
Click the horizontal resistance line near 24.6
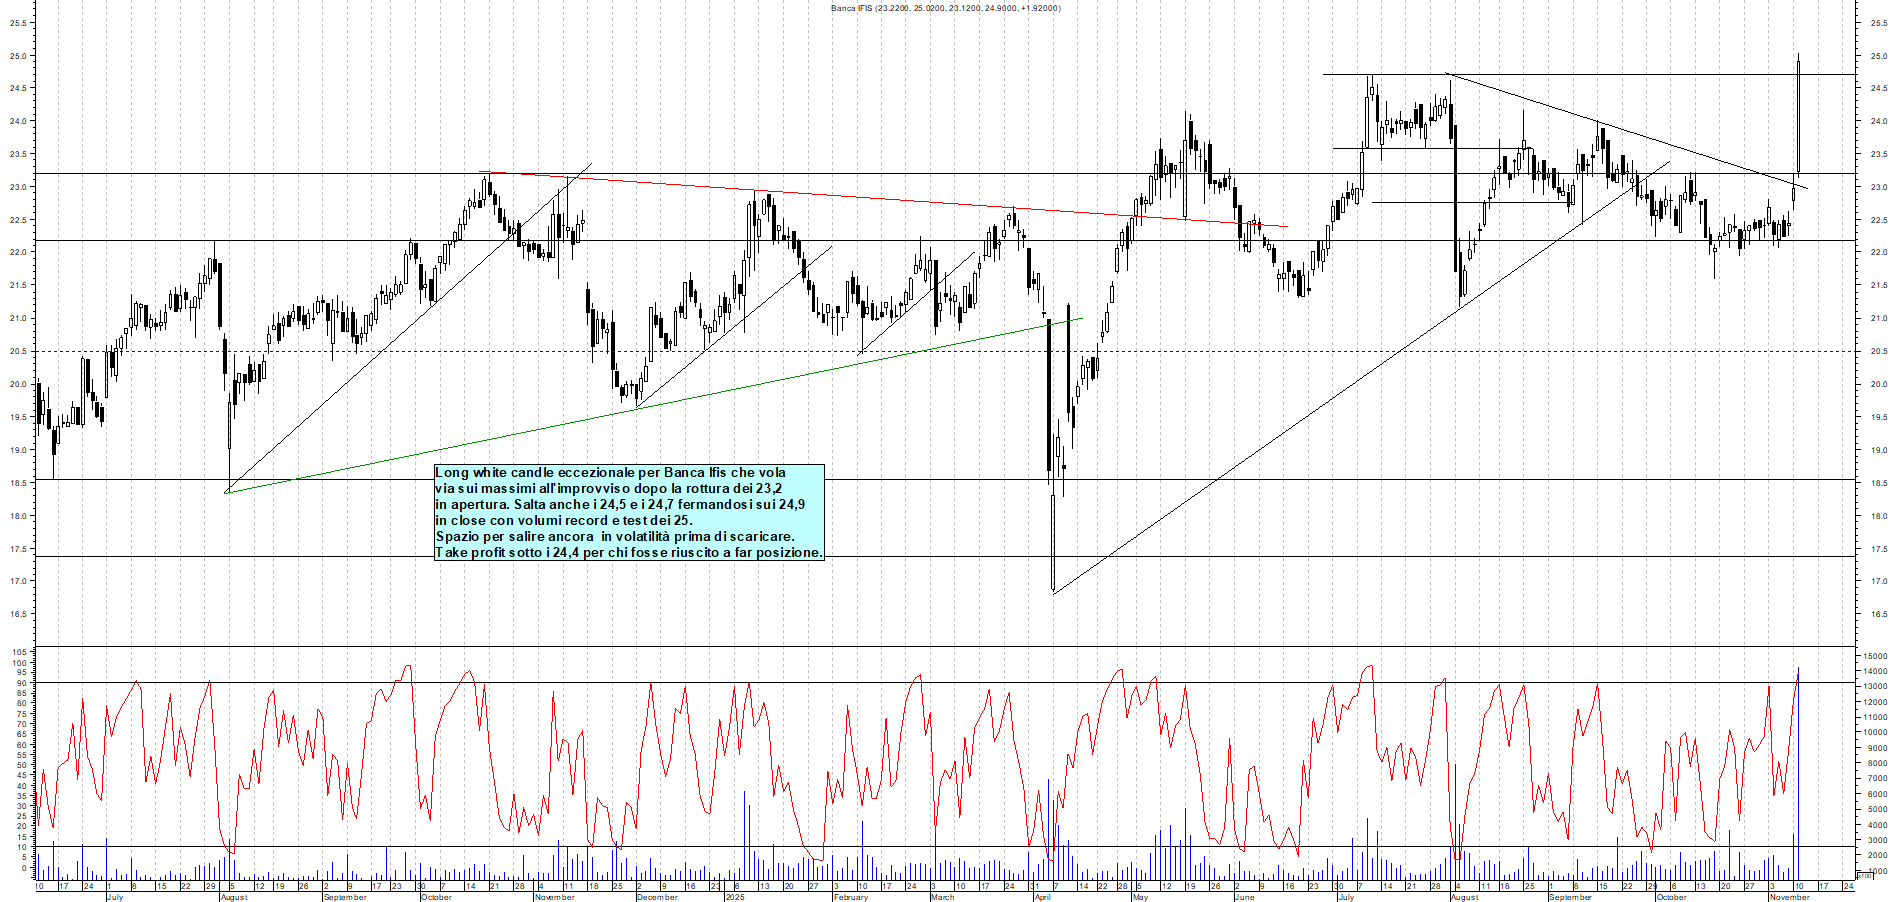pyautogui.click(x=1600, y=74)
